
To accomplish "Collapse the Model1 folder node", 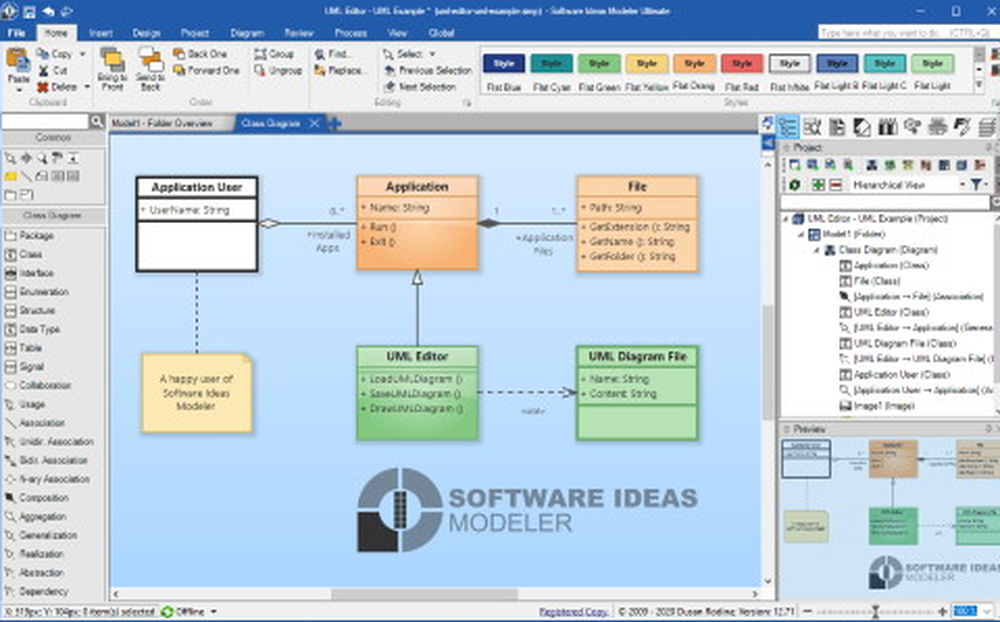I will (801, 234).
